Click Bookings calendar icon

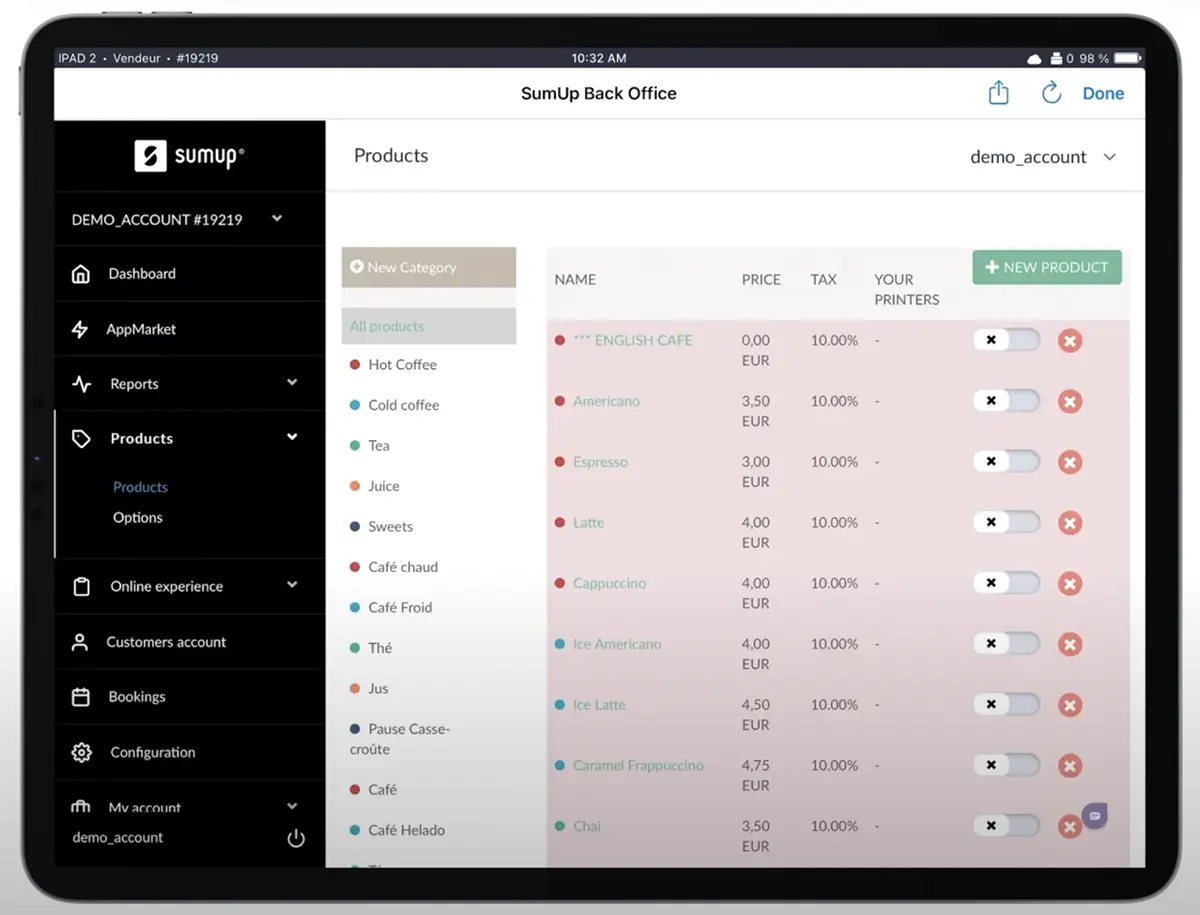[x=81, y=697]
